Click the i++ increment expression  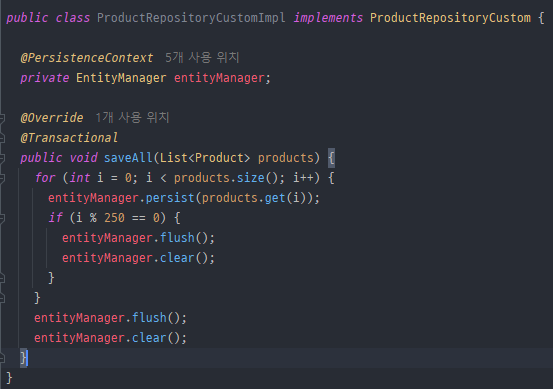point(303,178)
